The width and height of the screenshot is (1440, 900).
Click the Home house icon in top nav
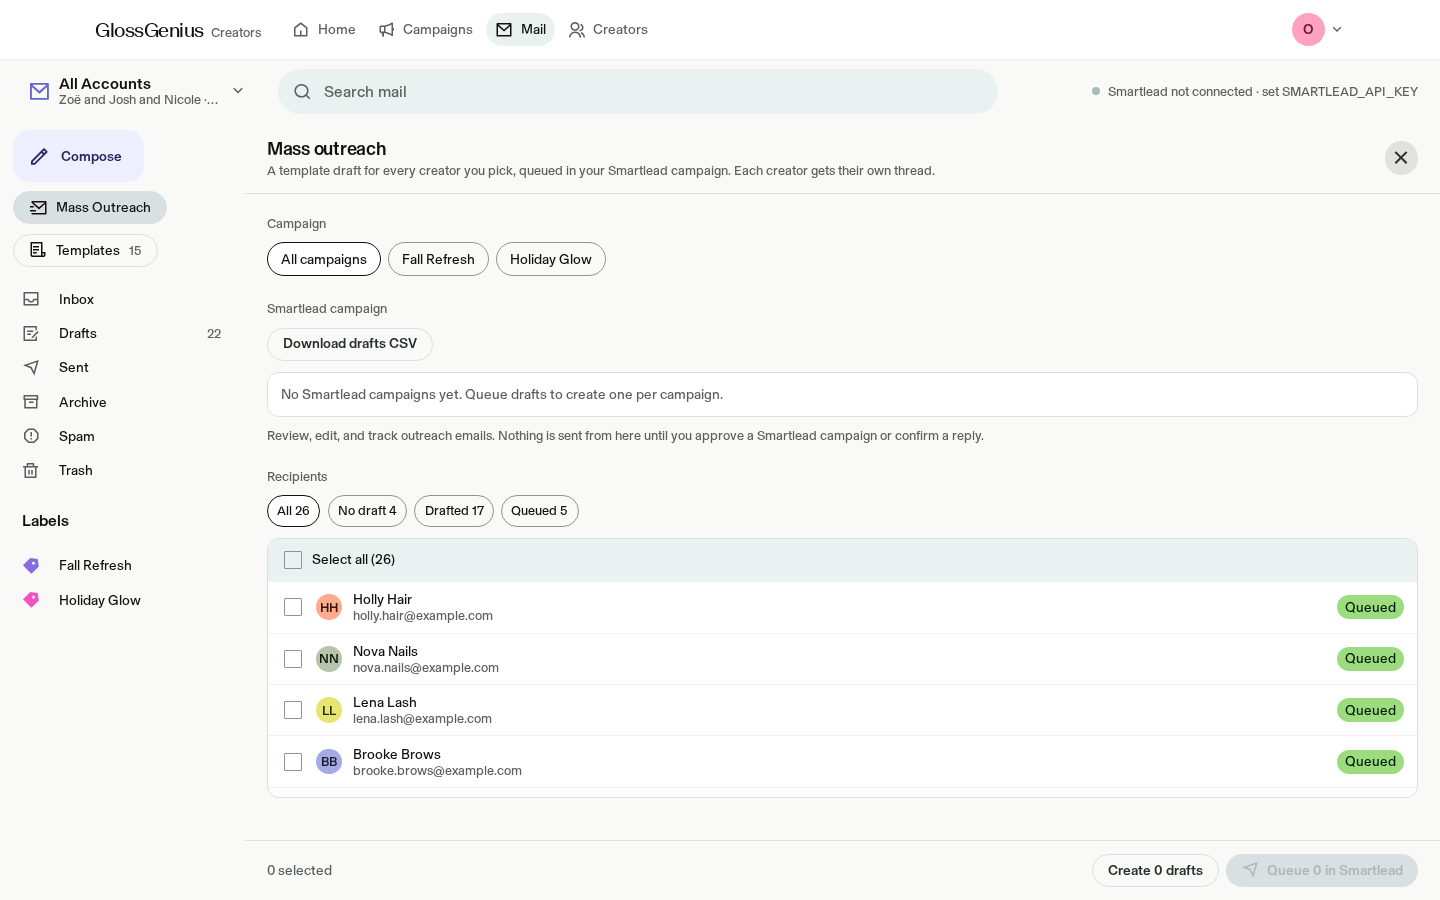click(301, 29)
